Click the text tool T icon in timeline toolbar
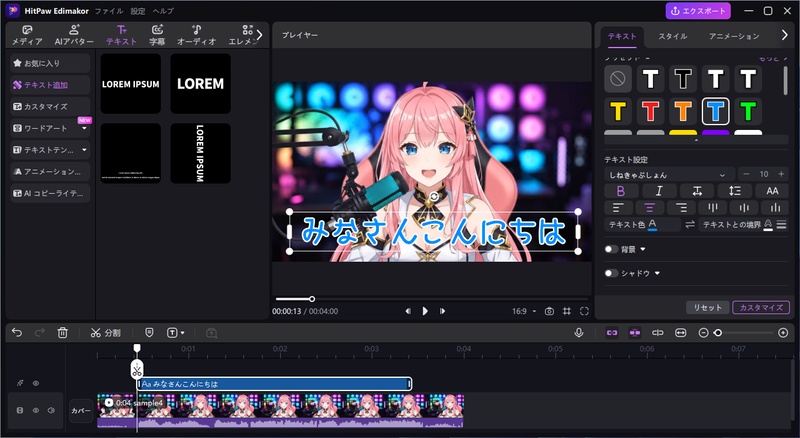Viewport: 800px width, 438px height. (172, 333)
